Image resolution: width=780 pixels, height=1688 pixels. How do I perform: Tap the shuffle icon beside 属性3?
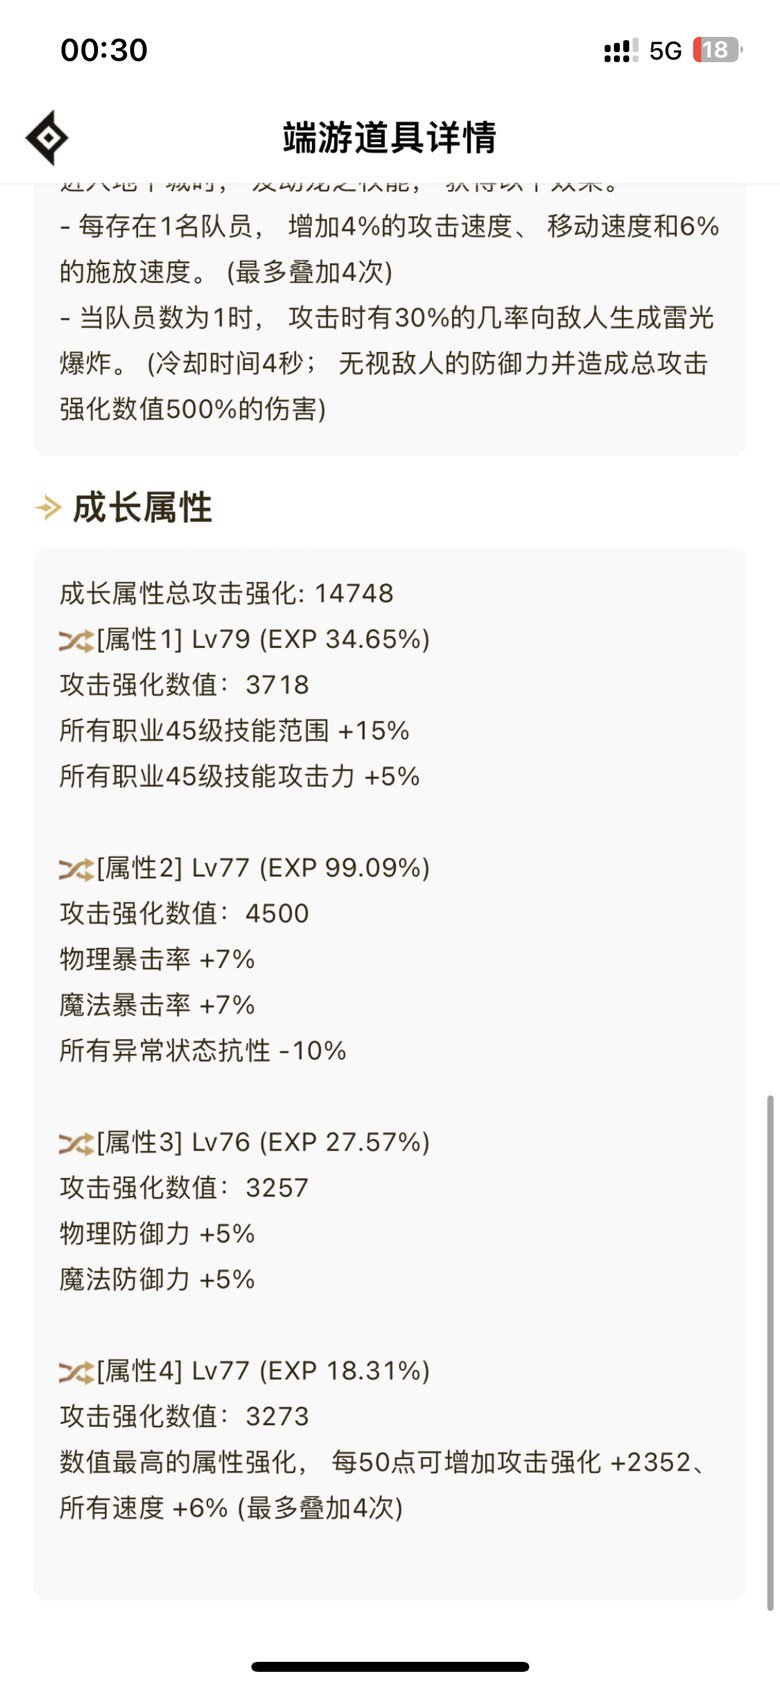pos(76,1143)
